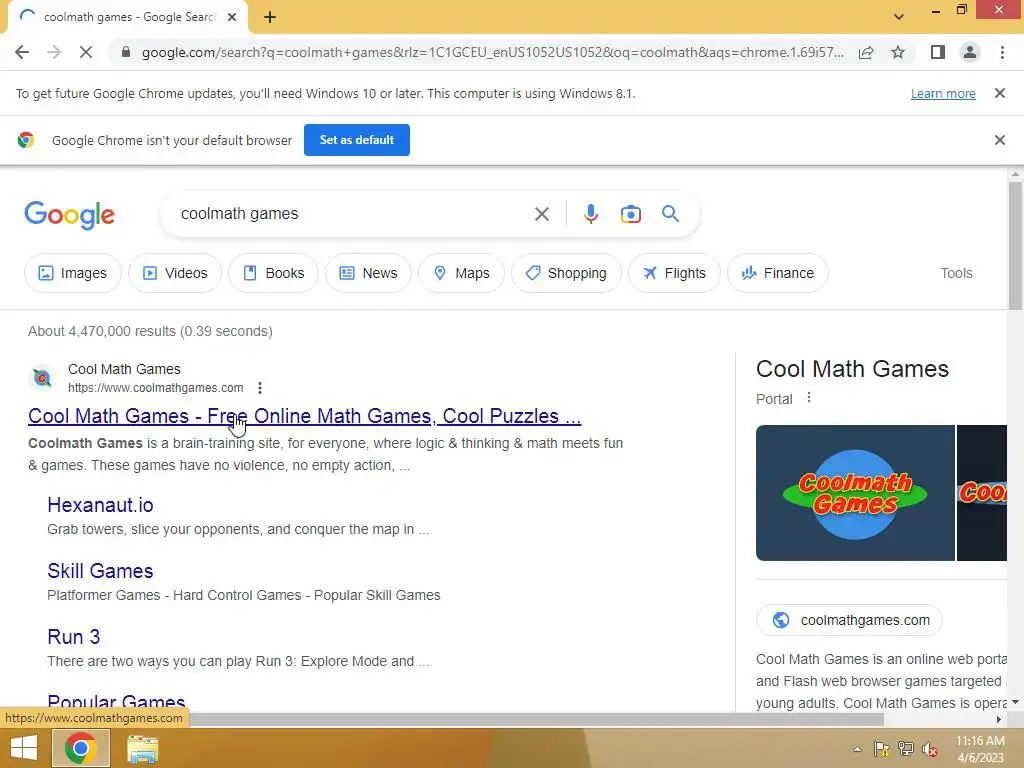Show hidden tray icons arrow
1024x768 pixels.
coord(857,749)
